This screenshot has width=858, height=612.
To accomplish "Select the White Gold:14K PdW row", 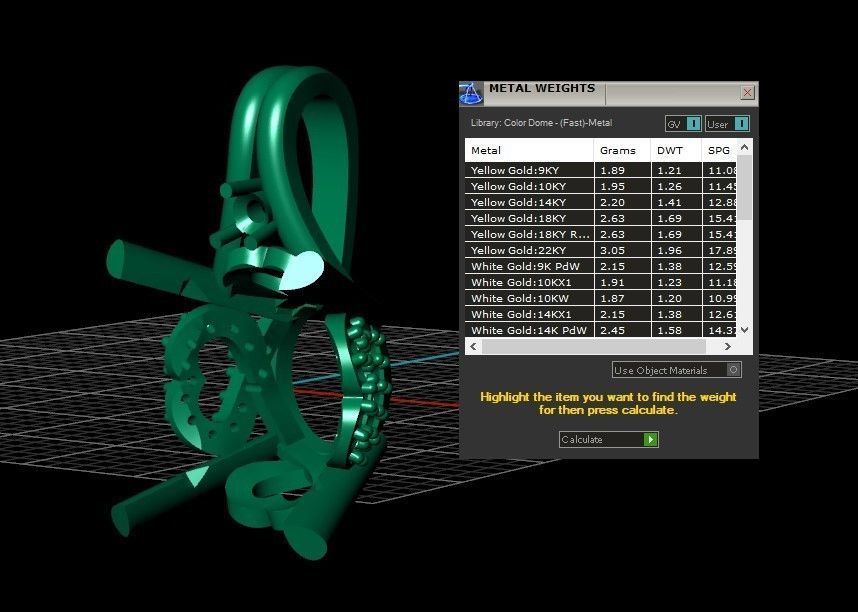I will coord(601,330).
